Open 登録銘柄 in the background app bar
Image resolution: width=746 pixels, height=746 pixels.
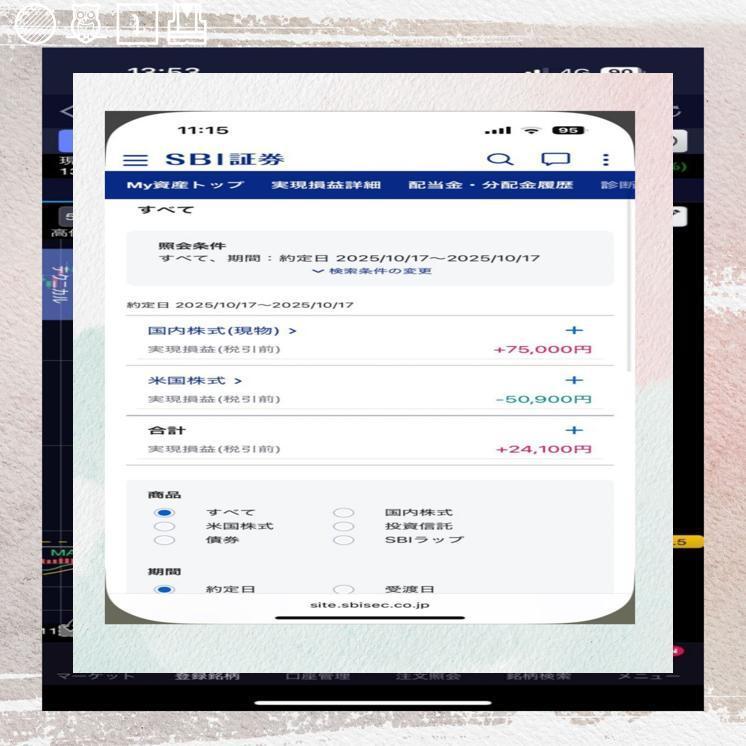coord(207,676)
